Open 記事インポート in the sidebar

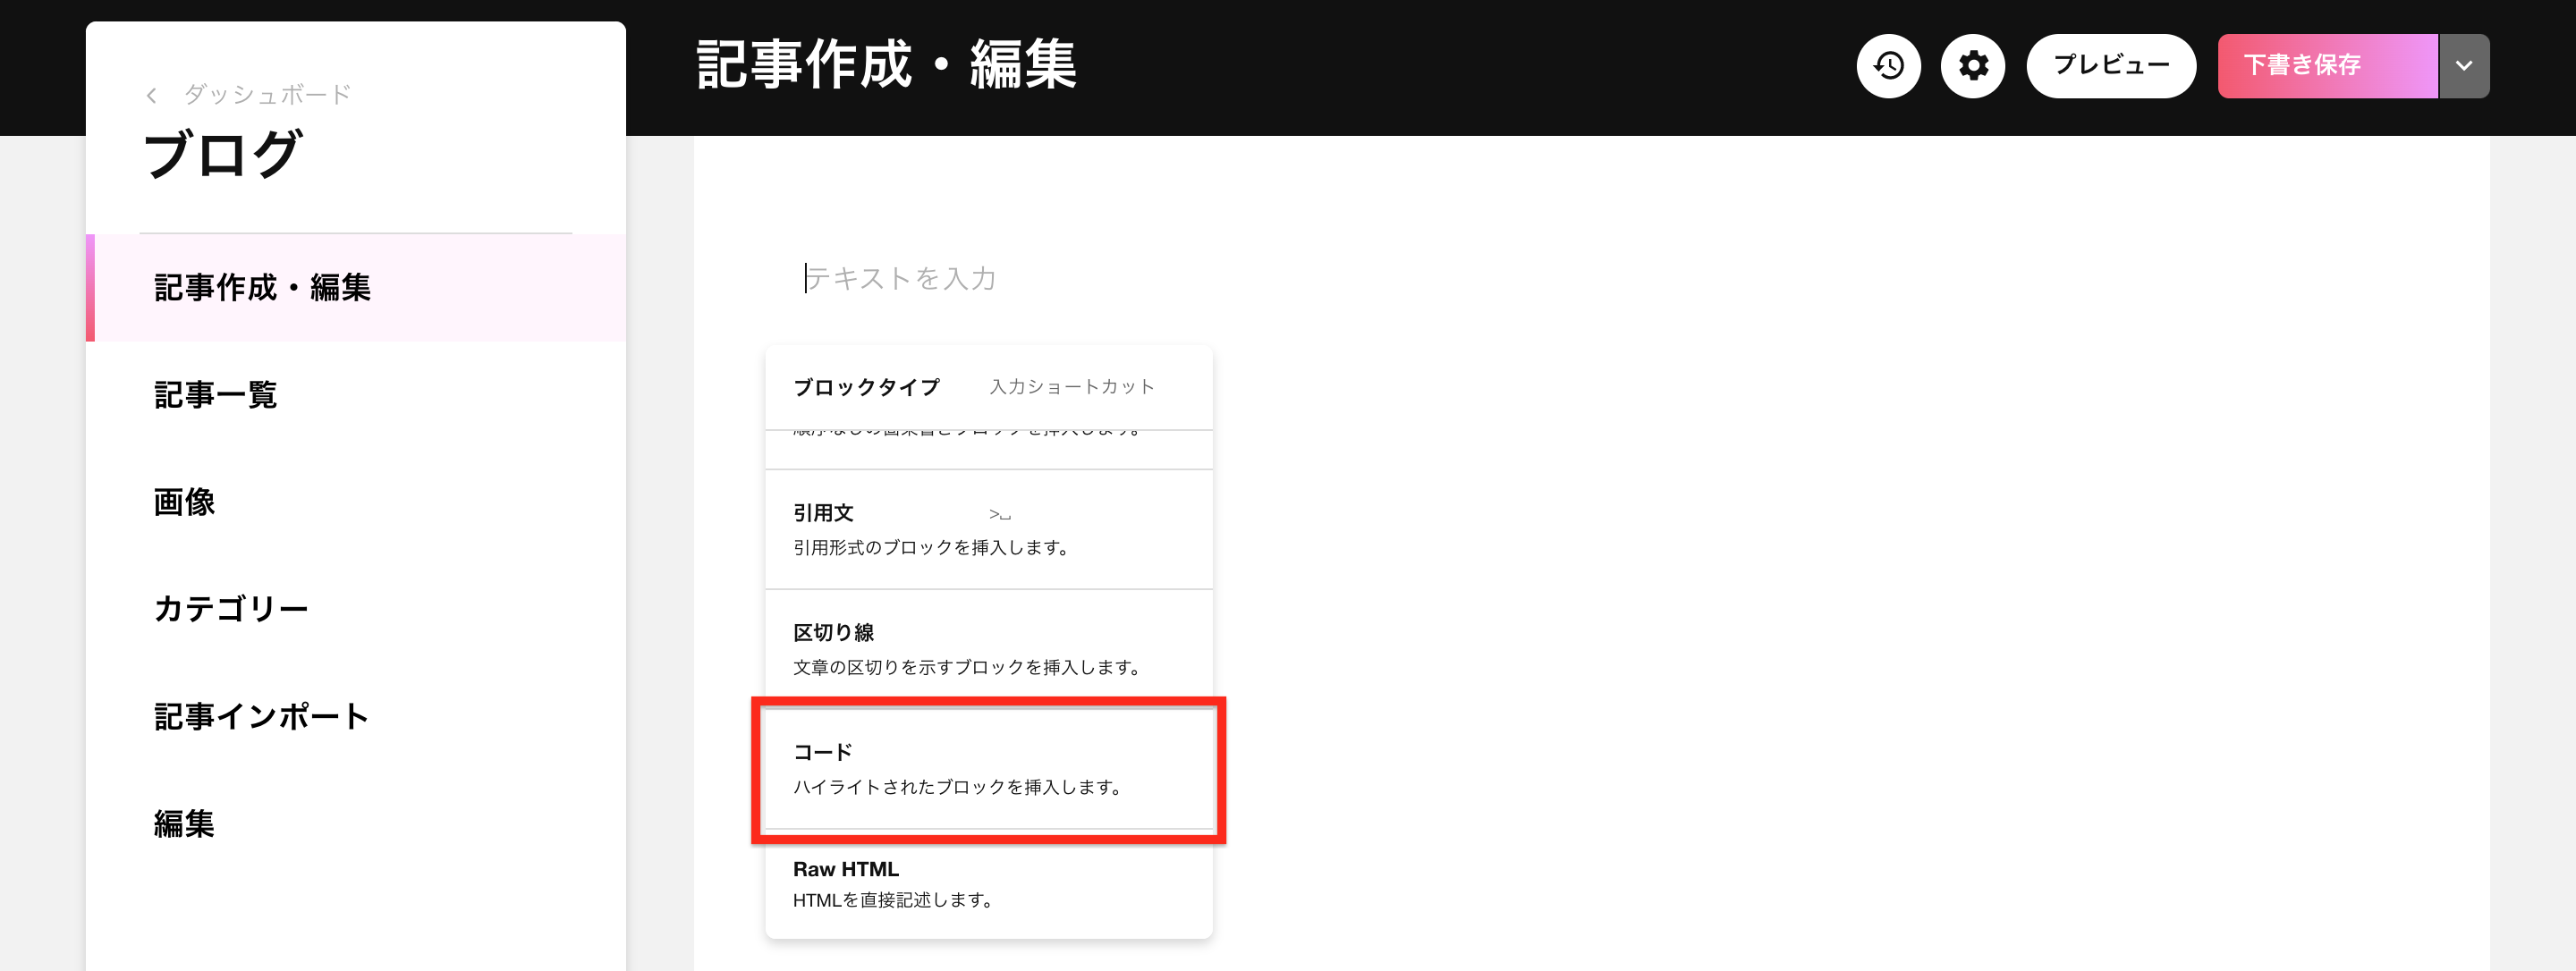[356, 716]
